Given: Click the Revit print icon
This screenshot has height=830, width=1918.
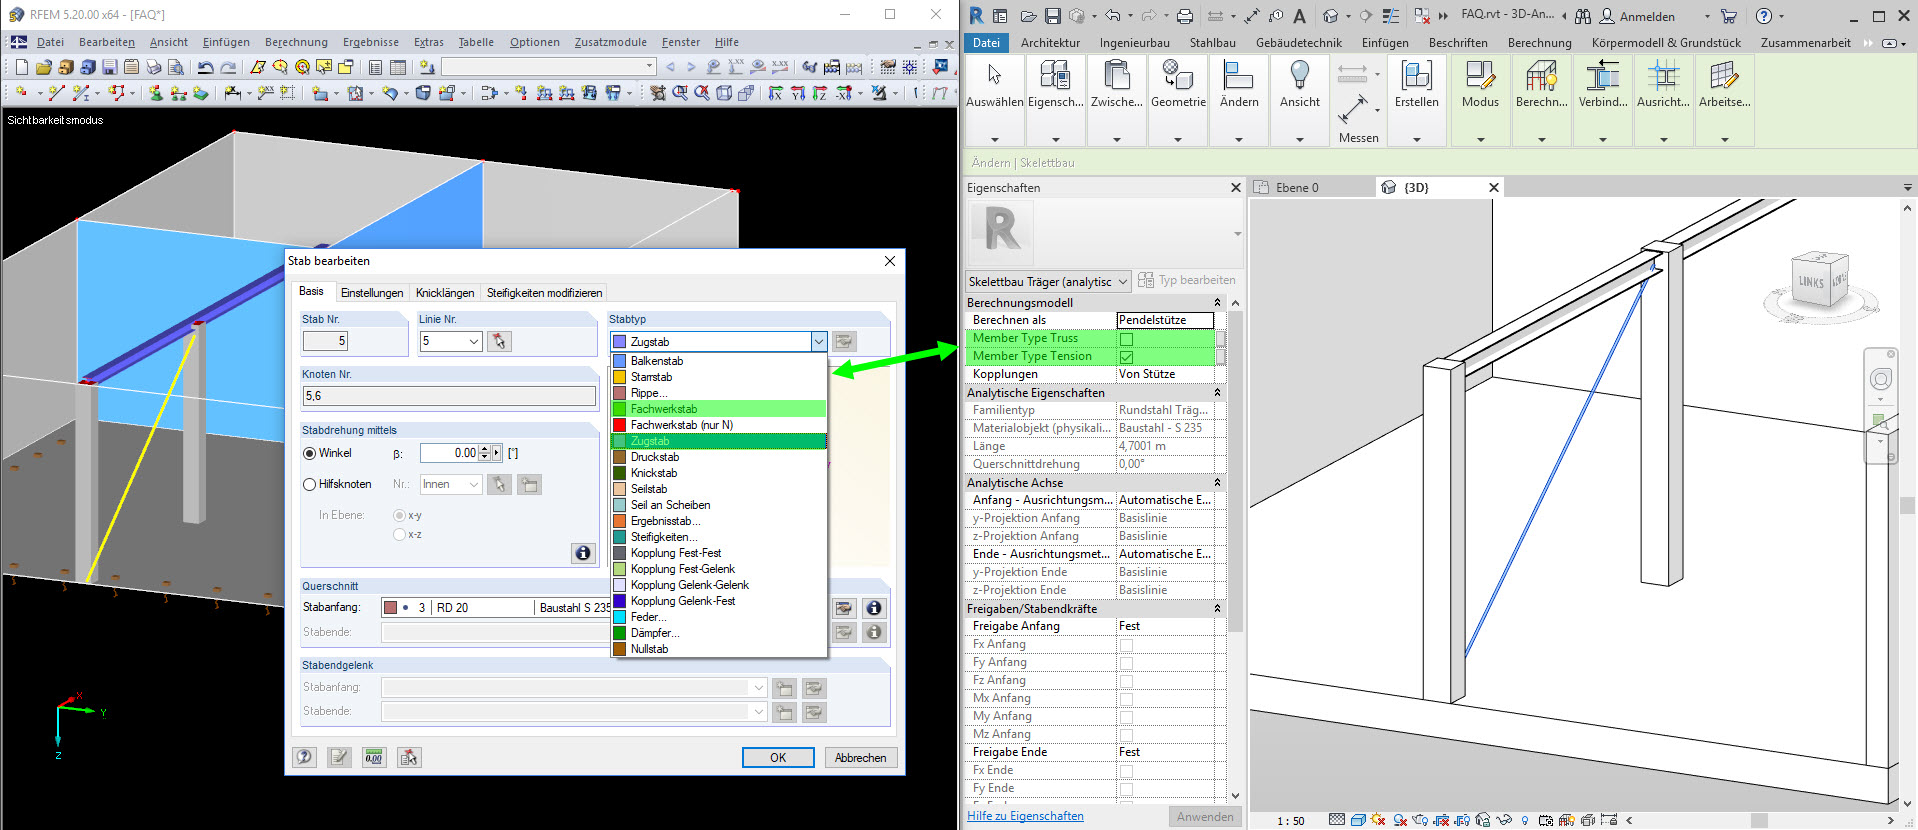Looking at the screenshot, I should 1185,16.
